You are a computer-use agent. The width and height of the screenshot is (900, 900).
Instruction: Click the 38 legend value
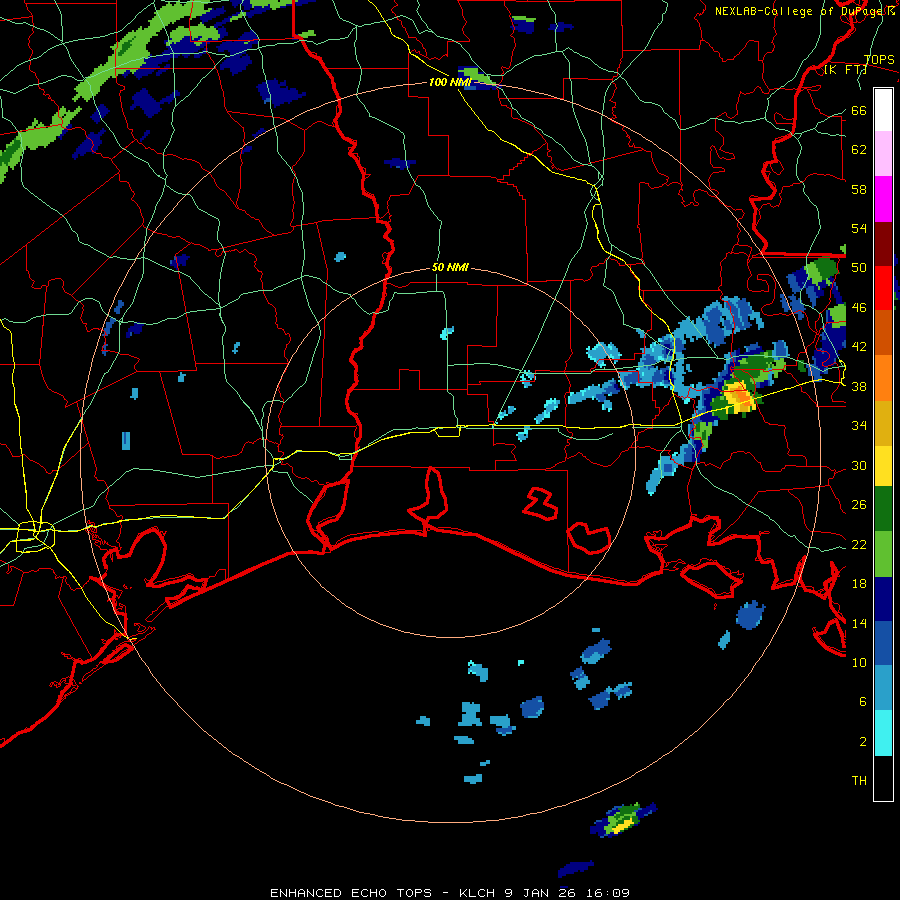pyautogui.click(x=859, y=386)
